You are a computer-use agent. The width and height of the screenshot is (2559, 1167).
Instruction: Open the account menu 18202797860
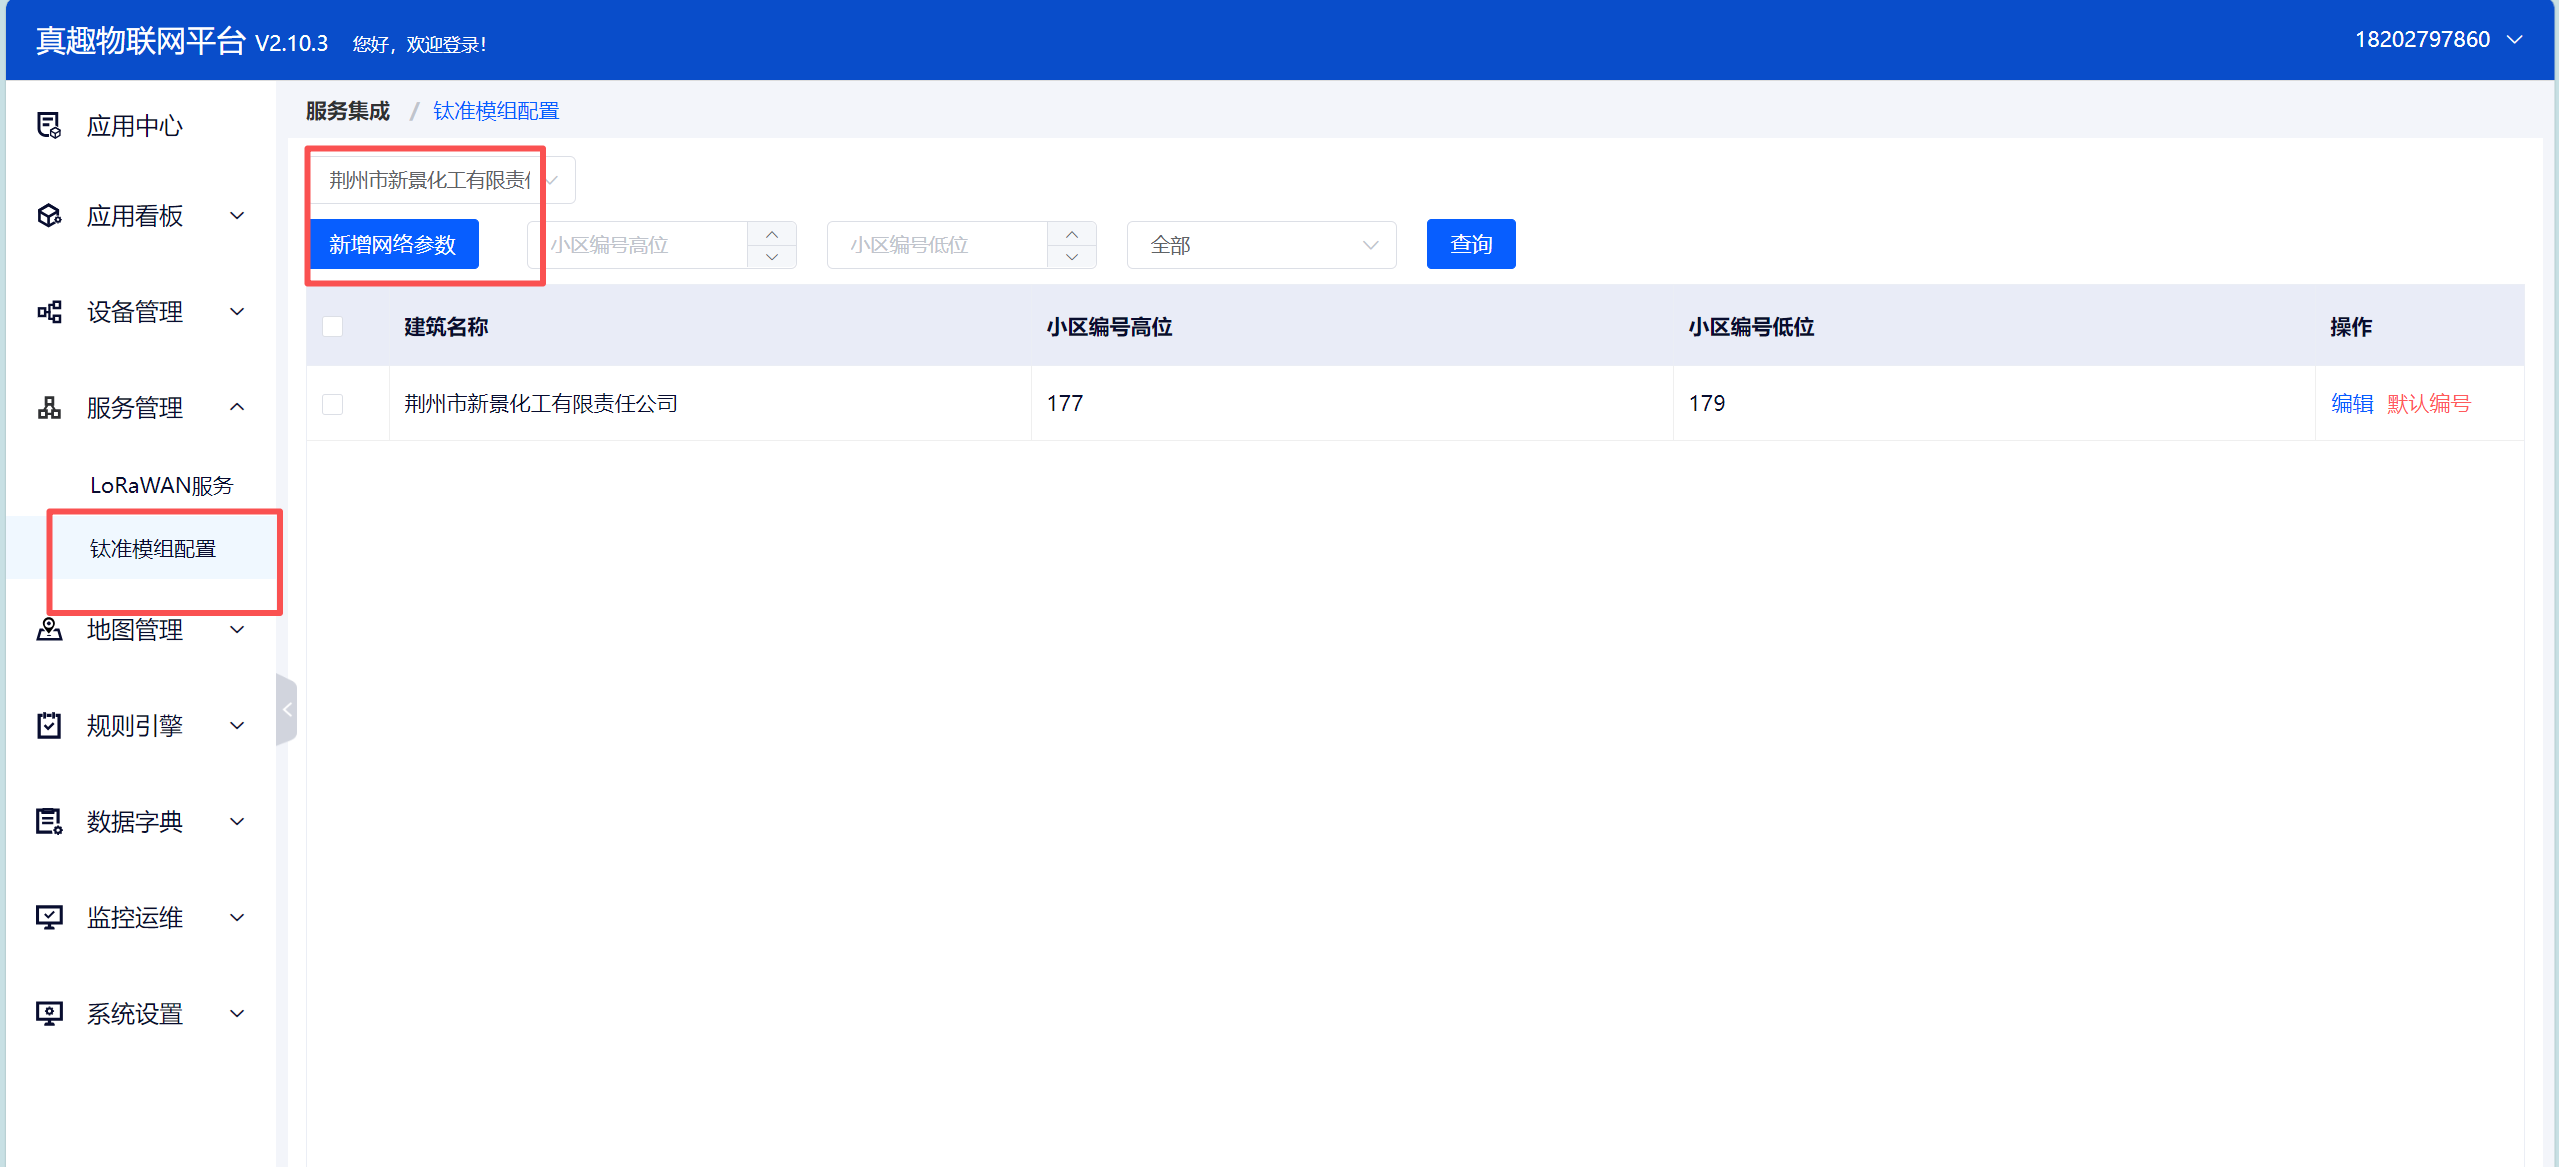[x=2438, y=39]
